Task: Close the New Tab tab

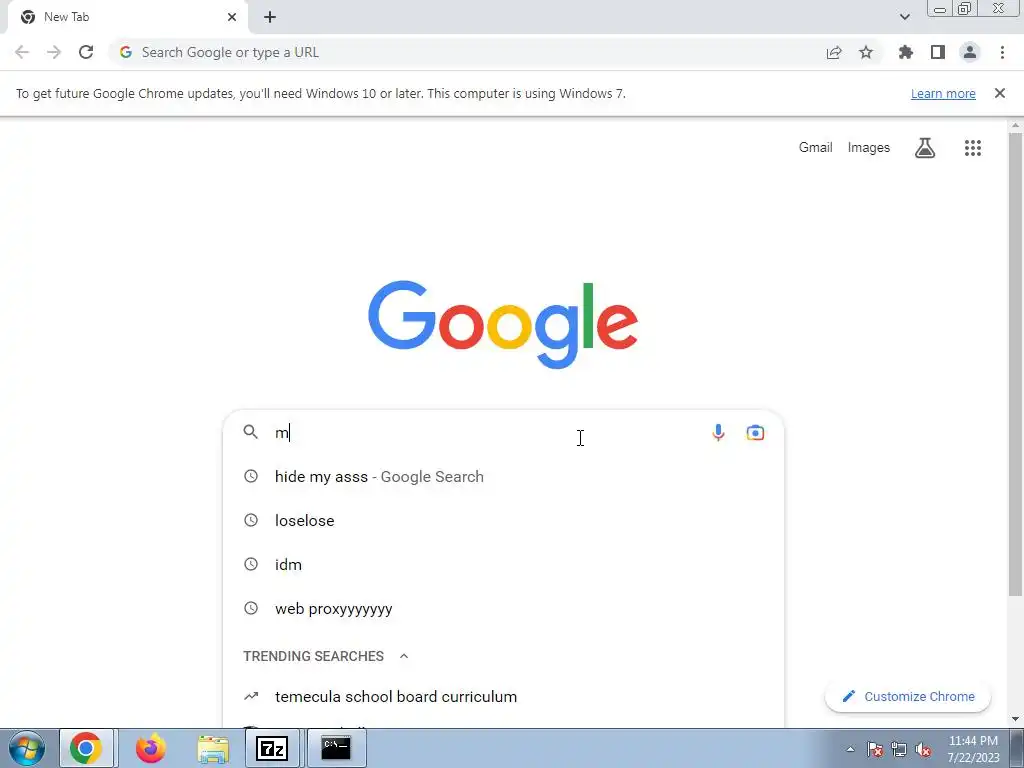Action: 232,17
